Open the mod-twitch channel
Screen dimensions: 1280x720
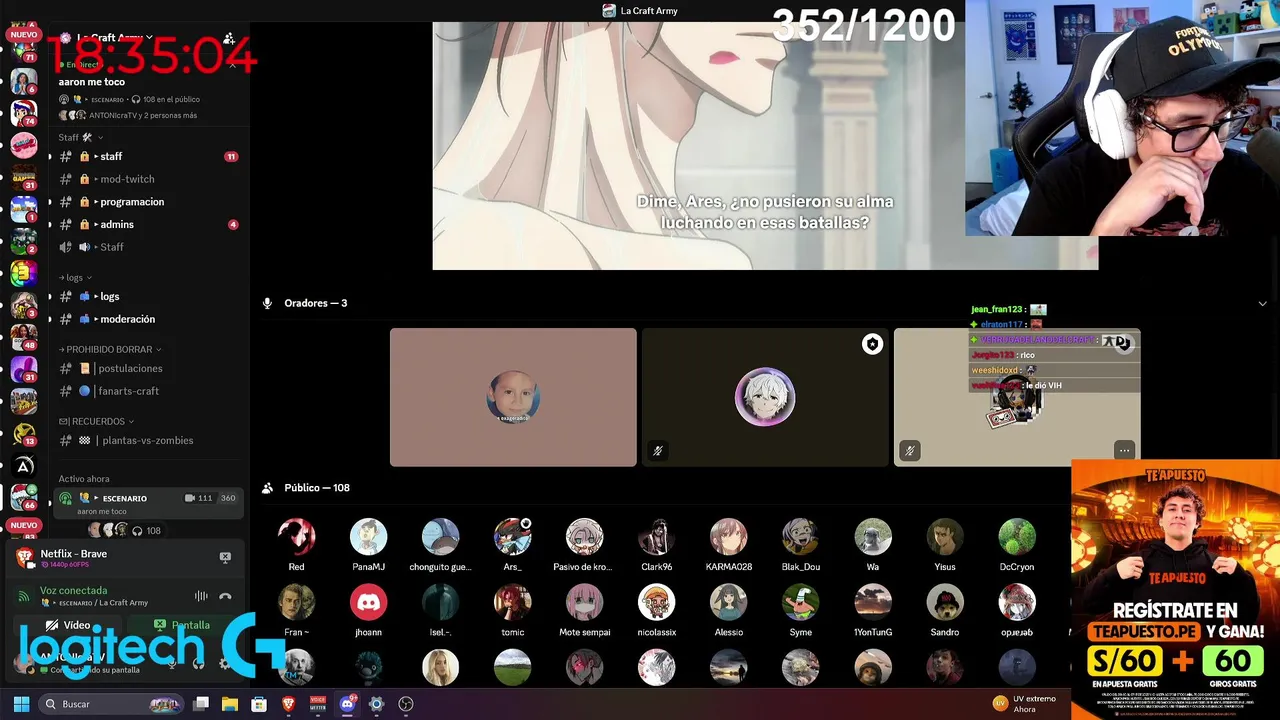tap(148, 179)
